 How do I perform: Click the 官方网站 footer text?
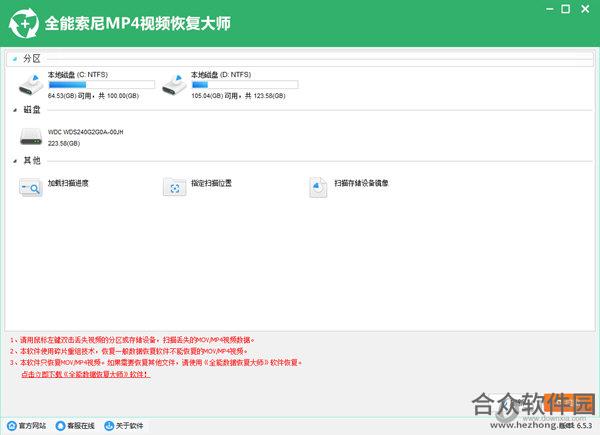tap(33, 426)
